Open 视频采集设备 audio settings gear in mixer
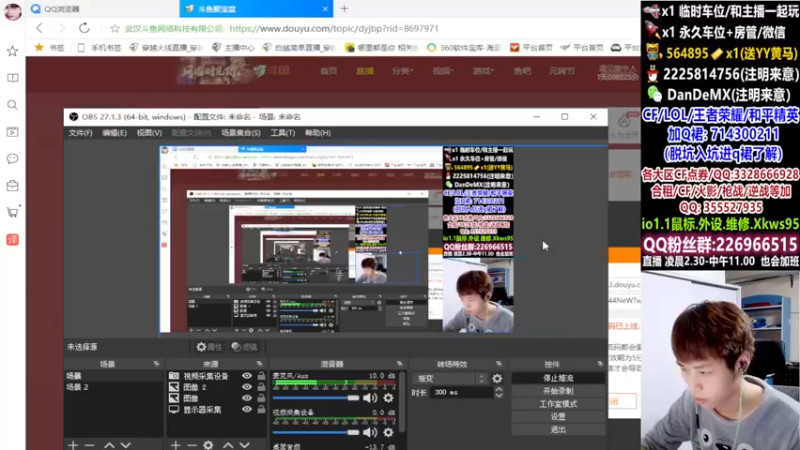The width and height of the screenshot is (800, 450). point(388,433)
